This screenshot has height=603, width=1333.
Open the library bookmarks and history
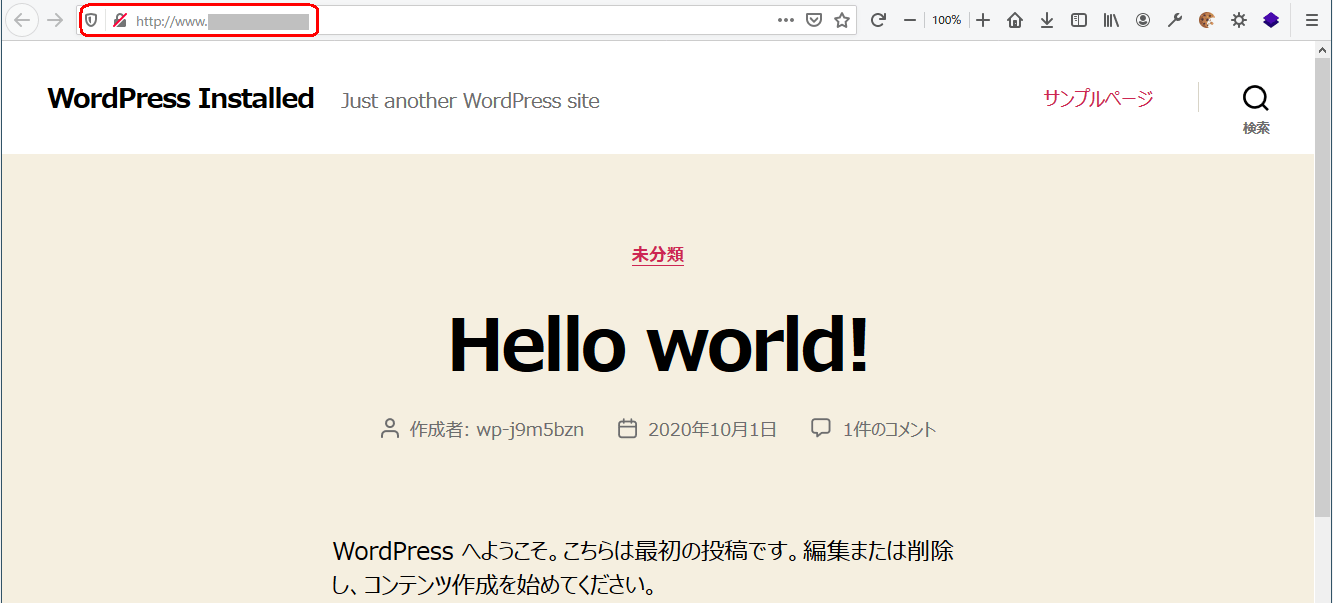tap(1111, 20)
